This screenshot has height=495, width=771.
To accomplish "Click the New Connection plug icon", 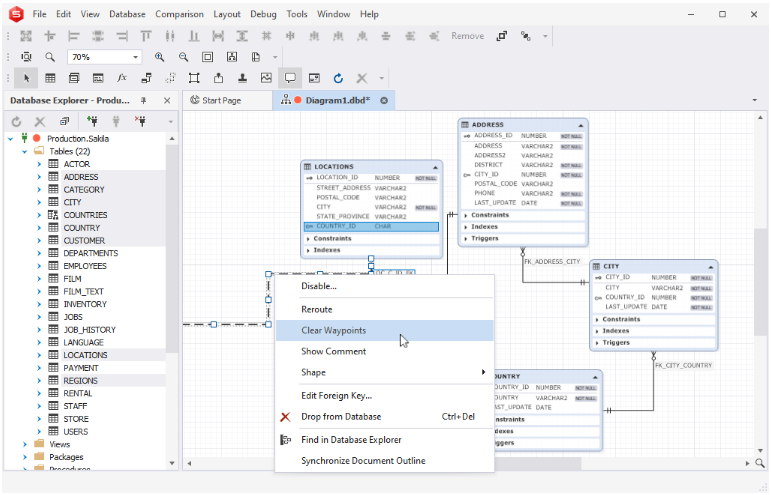I will point(95,121).
